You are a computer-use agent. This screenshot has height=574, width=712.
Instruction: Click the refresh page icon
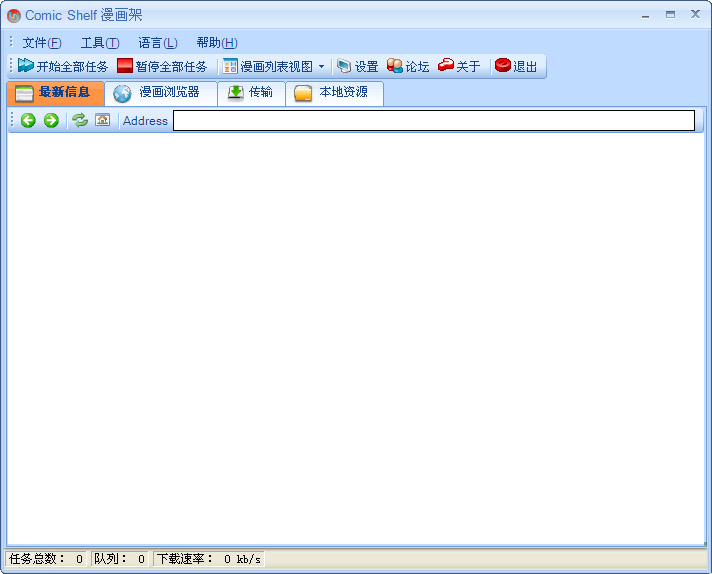pyautogui.click(x=80, y=120)
